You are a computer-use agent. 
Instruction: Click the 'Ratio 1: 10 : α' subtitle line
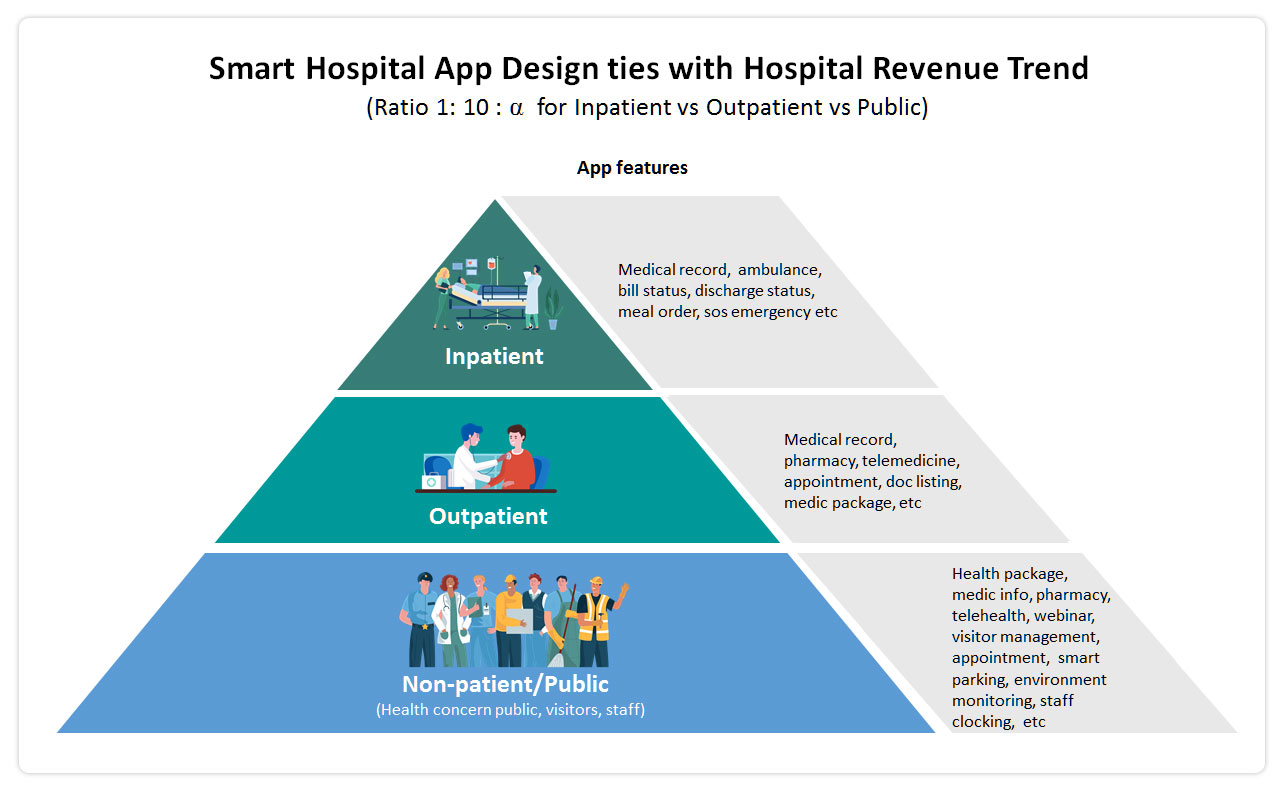click(648, 107)
